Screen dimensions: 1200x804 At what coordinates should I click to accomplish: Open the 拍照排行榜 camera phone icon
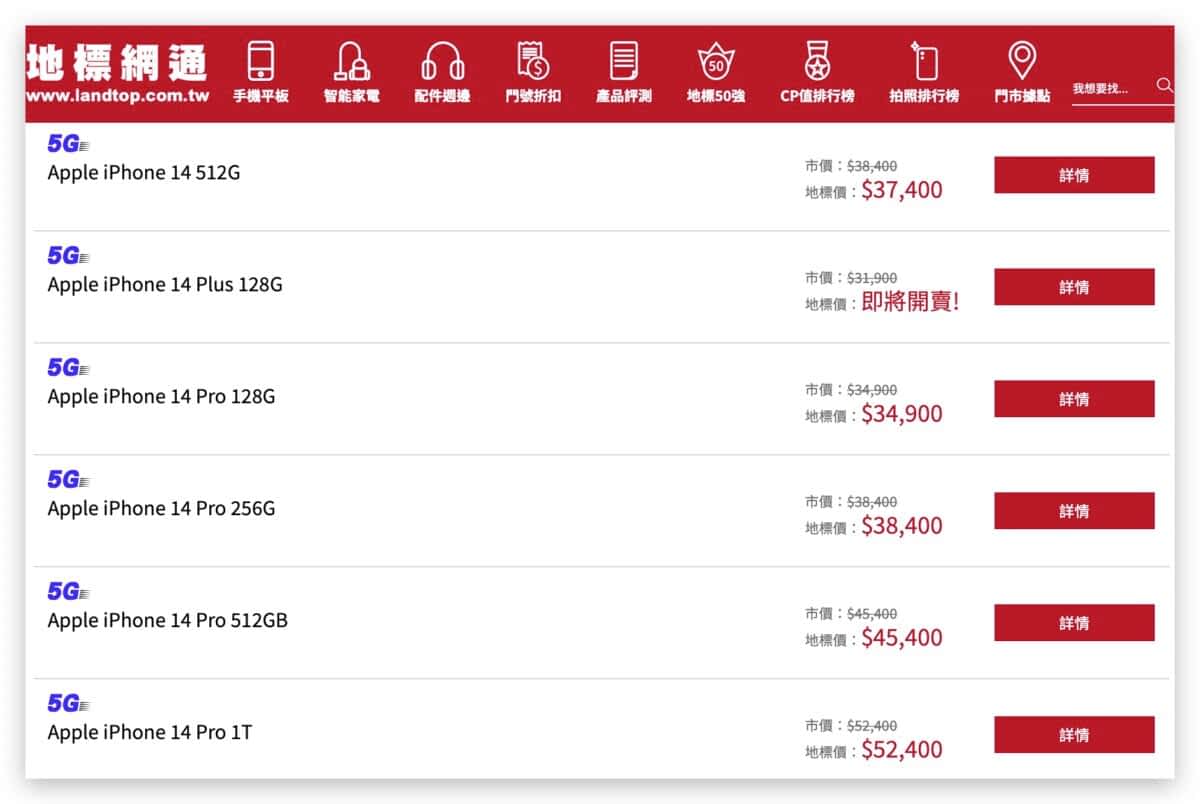pyautogui.click(x=924, y=62)
